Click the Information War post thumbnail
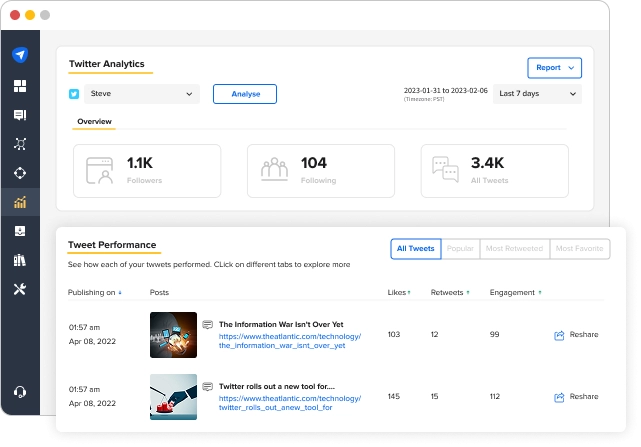 click(x=173, y=335)
